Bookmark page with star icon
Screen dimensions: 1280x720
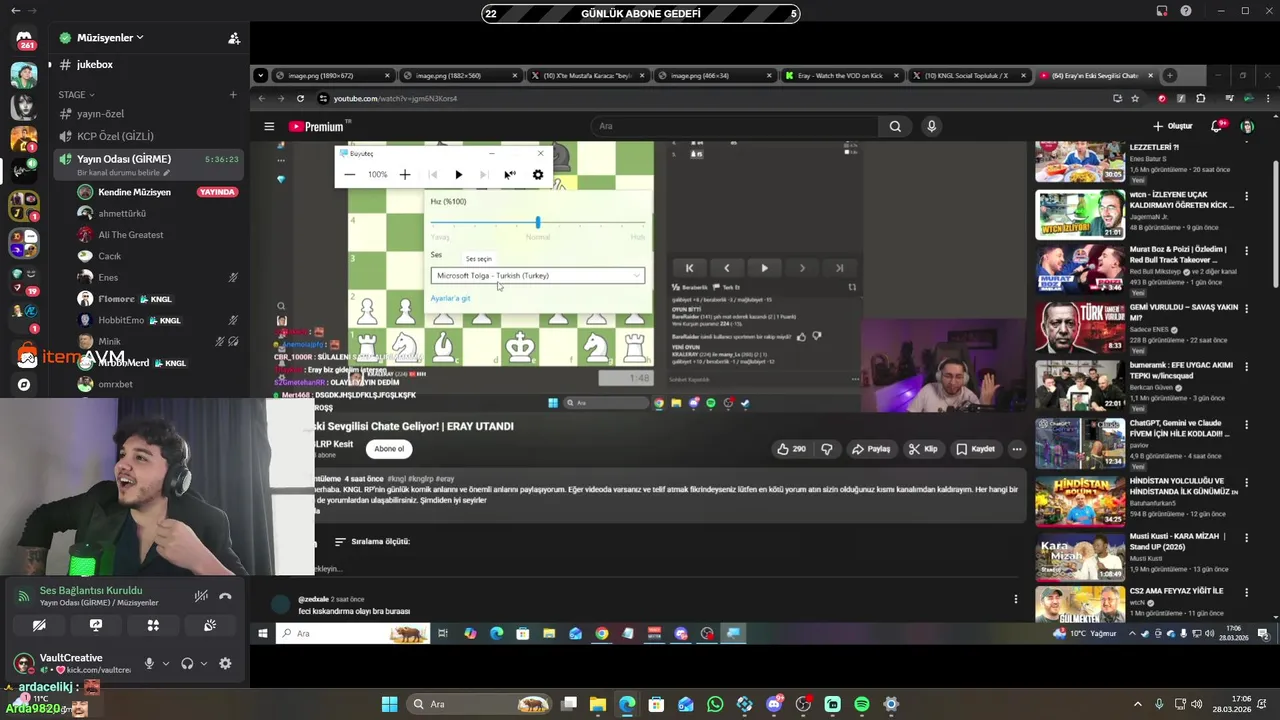click(x=1135, y=98)
